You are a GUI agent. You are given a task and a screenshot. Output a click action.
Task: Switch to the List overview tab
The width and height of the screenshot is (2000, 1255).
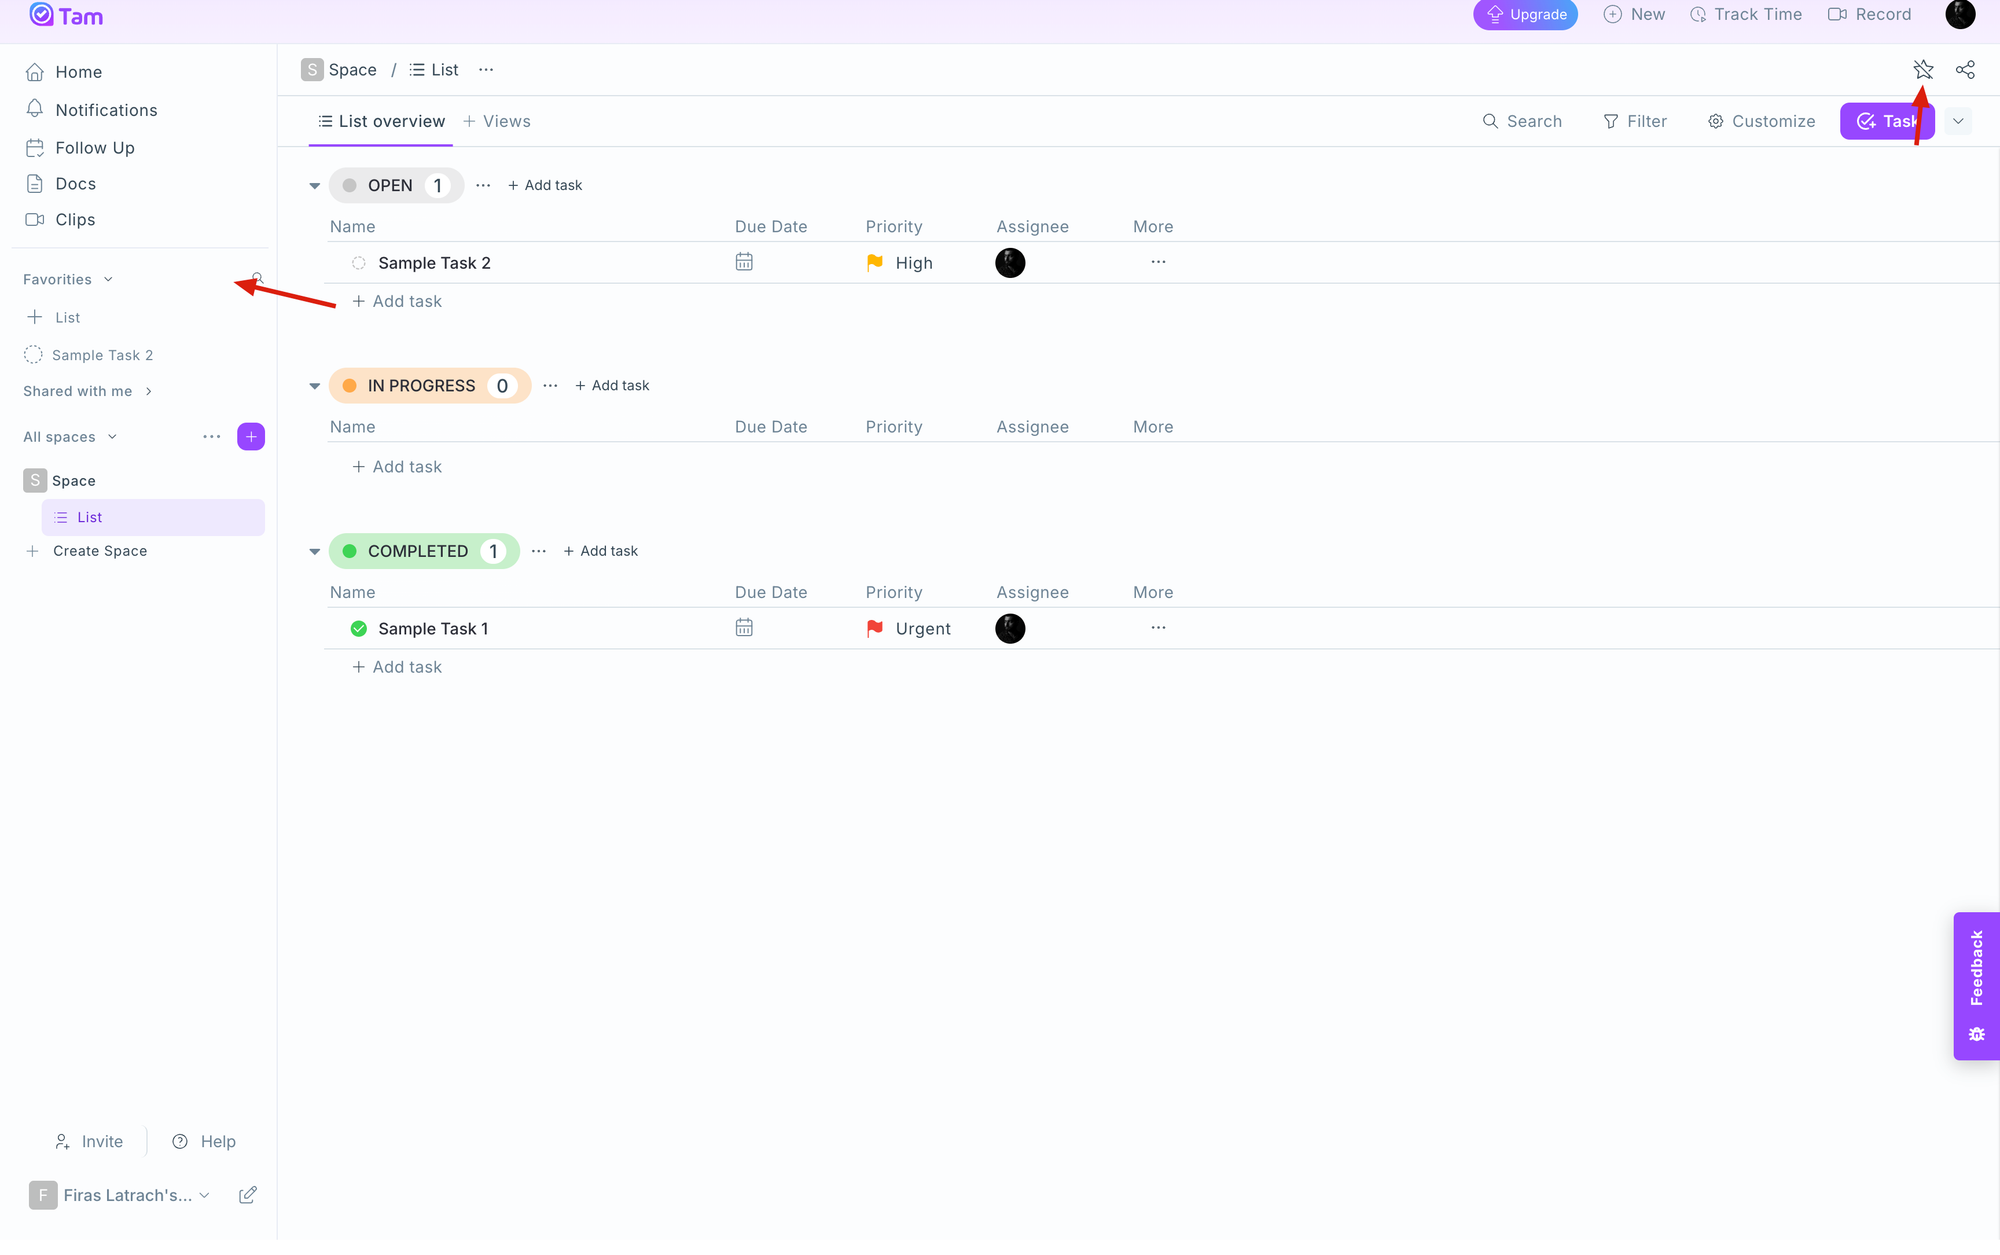point(381,121)
